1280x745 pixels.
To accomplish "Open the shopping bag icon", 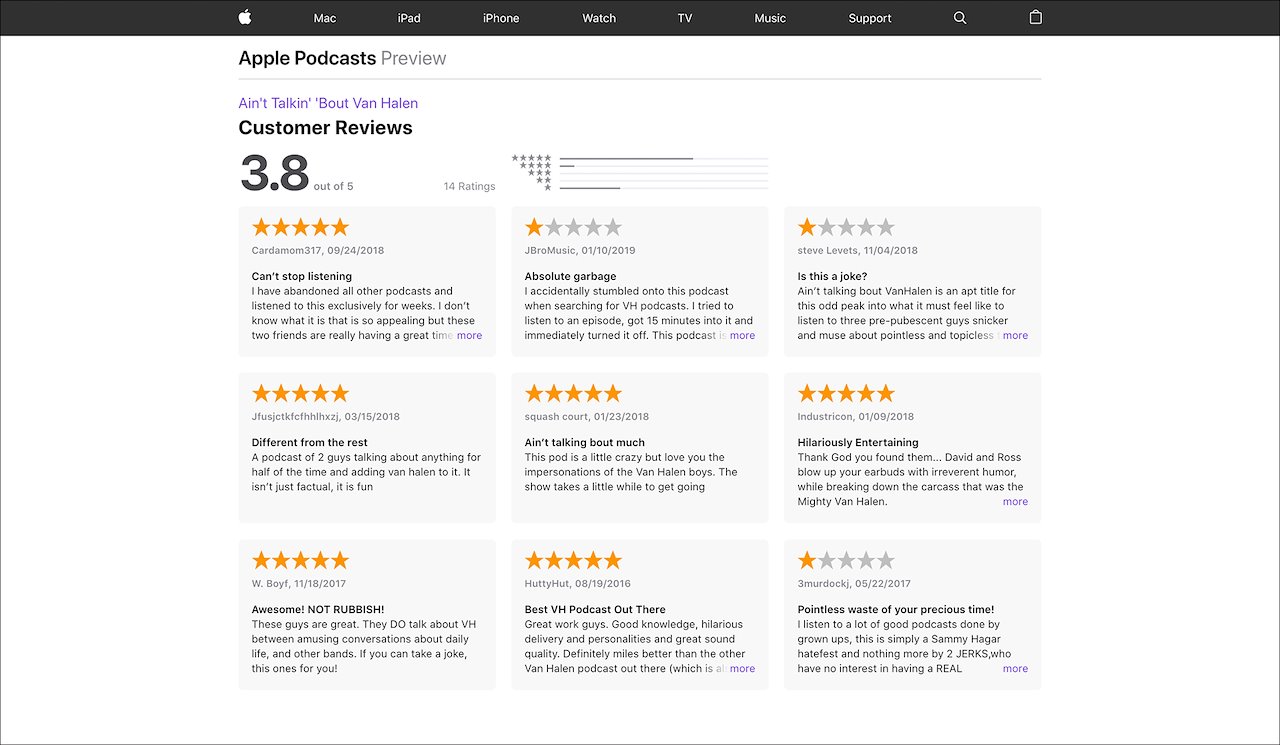I will tap(1035, 17).
